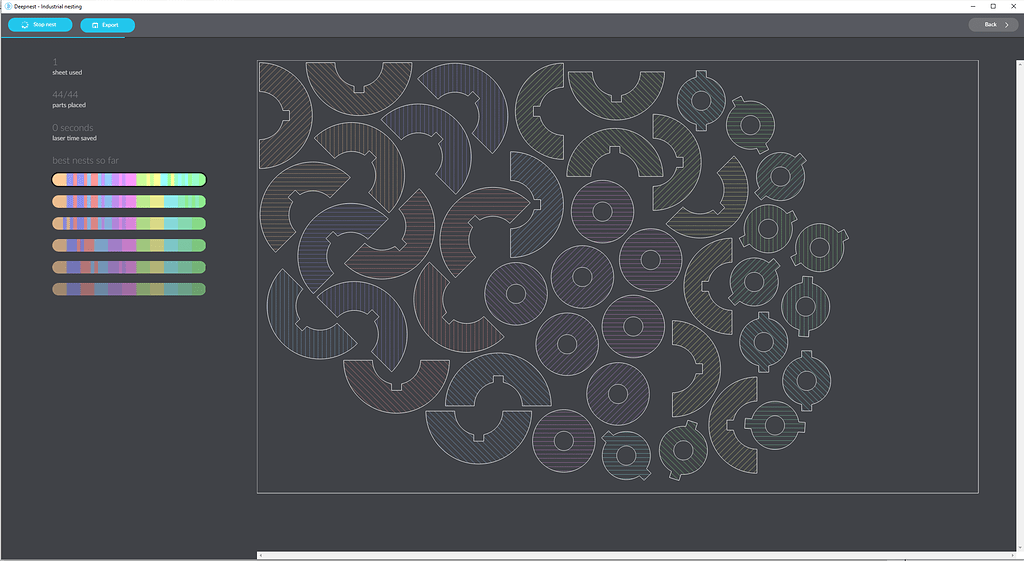Select the third best nest color bar
This screenshot has height=561, width=1024.
click(x=129, y=224)
